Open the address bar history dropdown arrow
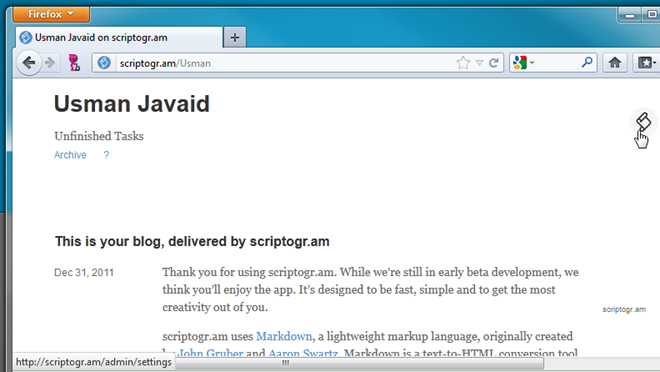 pyautogui.click(x=479, y=63)
